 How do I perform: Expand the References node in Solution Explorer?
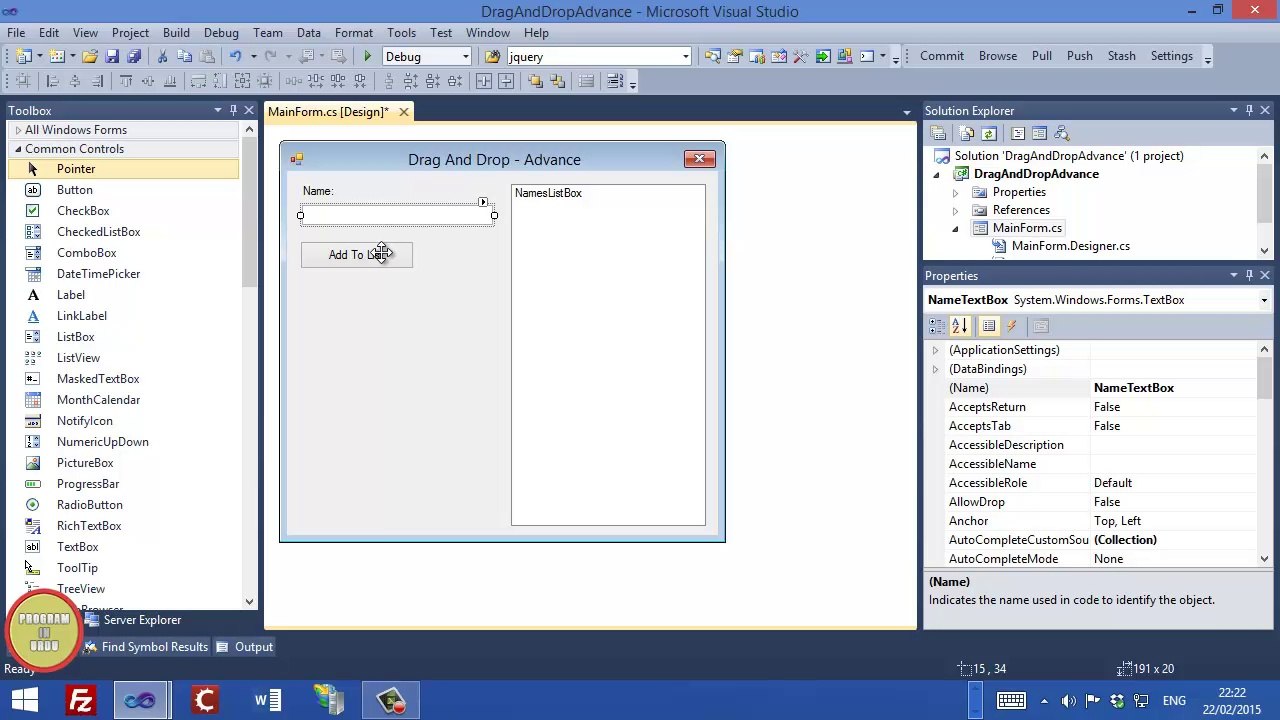pyautogui.click(x=955, y=210)
